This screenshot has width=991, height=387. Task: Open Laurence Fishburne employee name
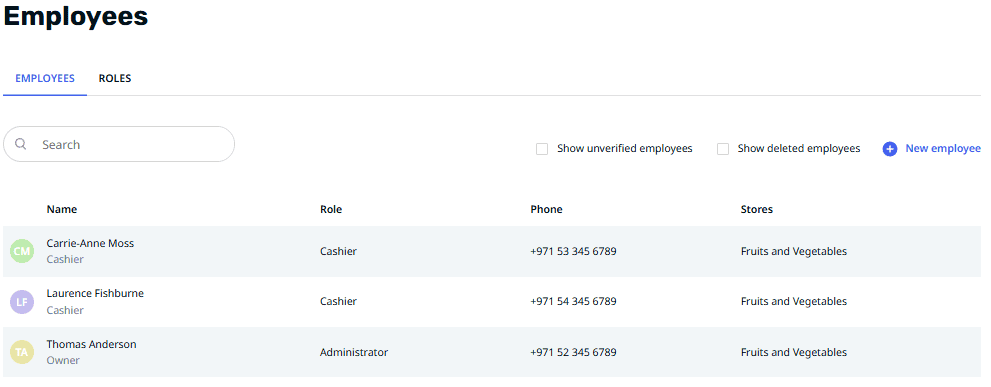95,293
